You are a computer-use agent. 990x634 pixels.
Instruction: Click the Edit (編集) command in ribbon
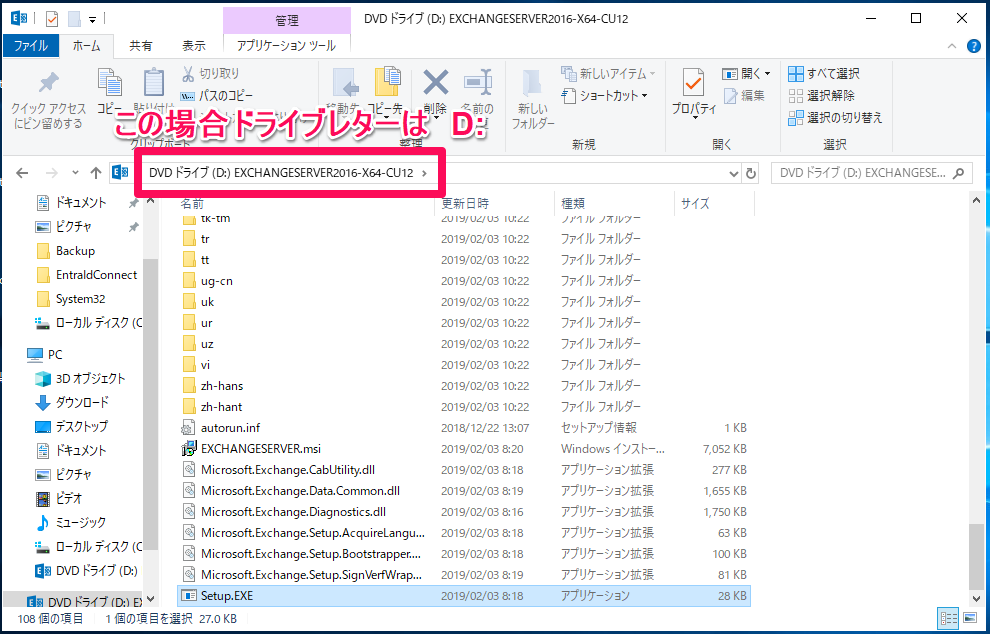[x=744, y=95]
